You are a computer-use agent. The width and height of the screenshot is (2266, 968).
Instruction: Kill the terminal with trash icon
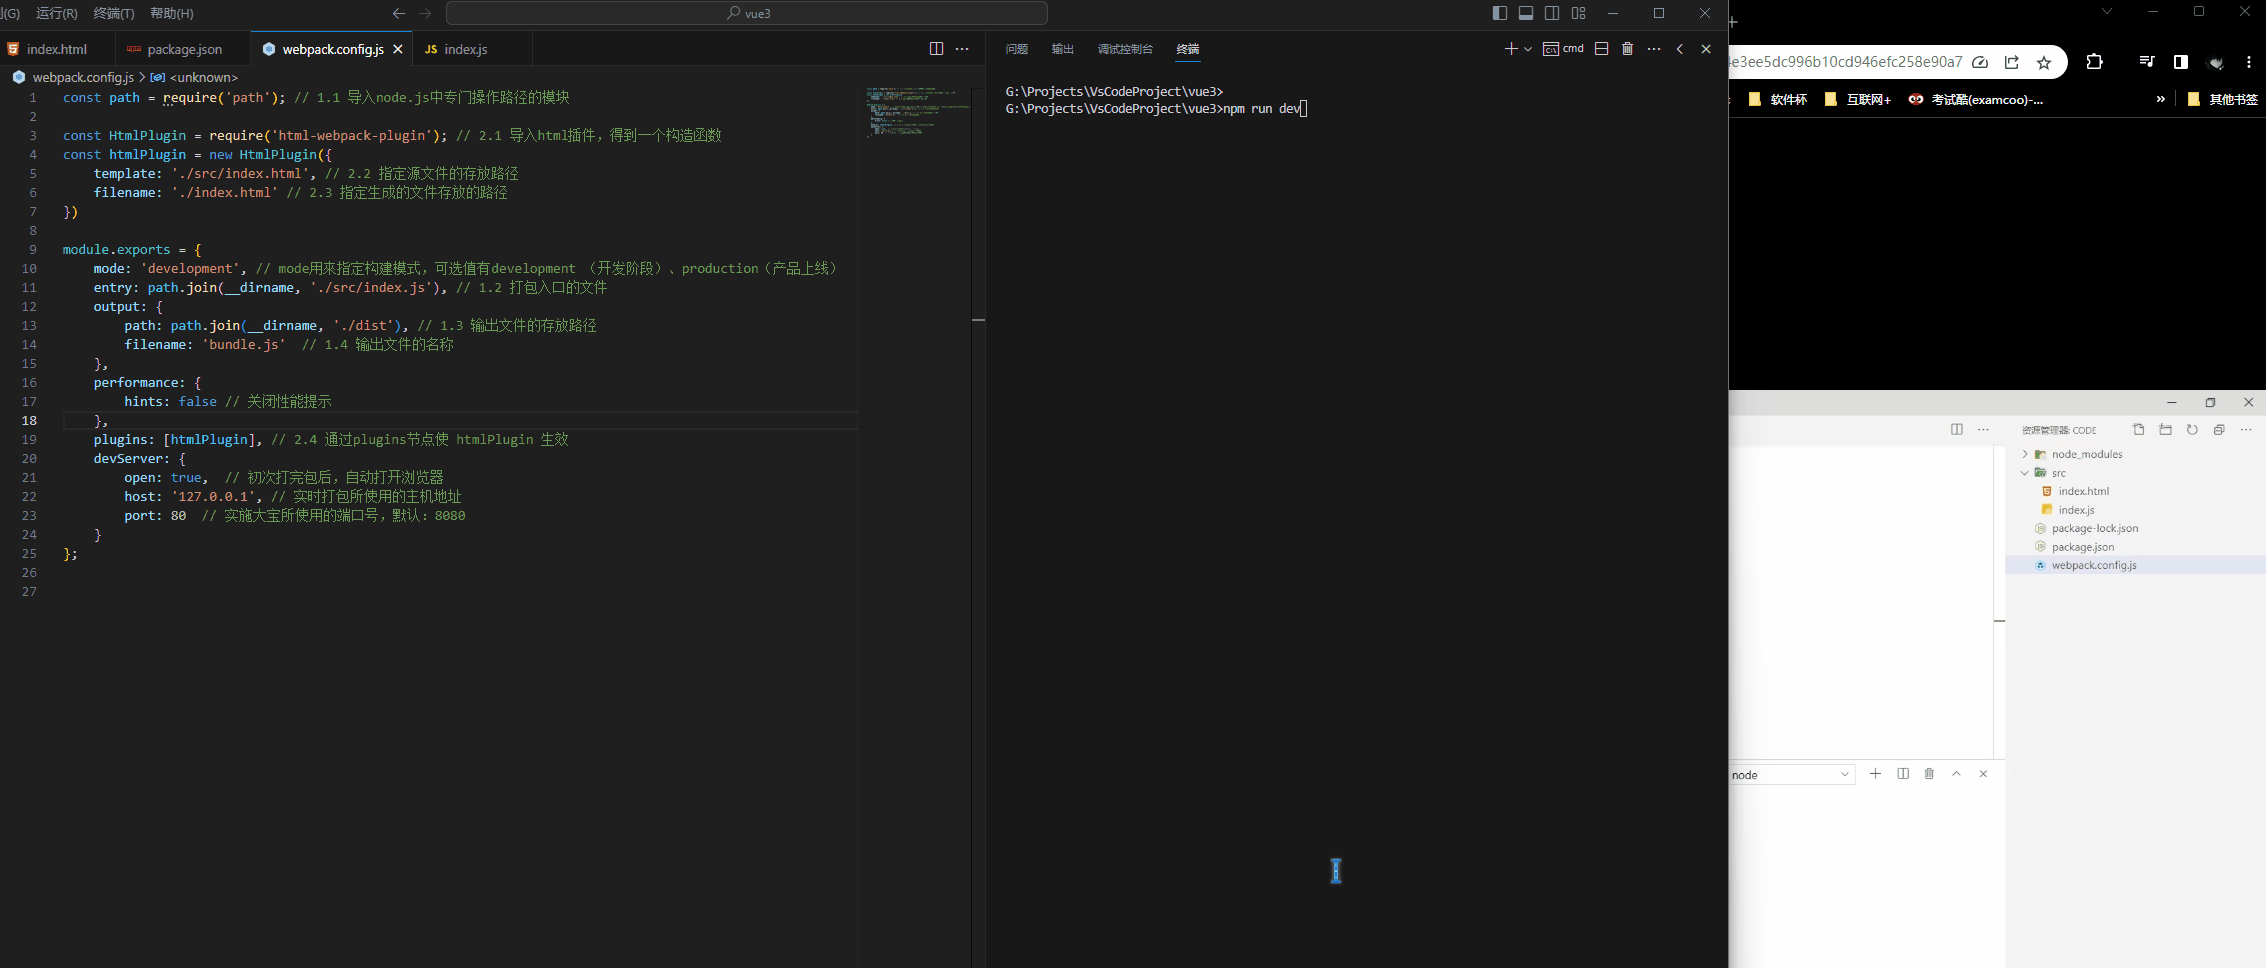click(1627, 49)
